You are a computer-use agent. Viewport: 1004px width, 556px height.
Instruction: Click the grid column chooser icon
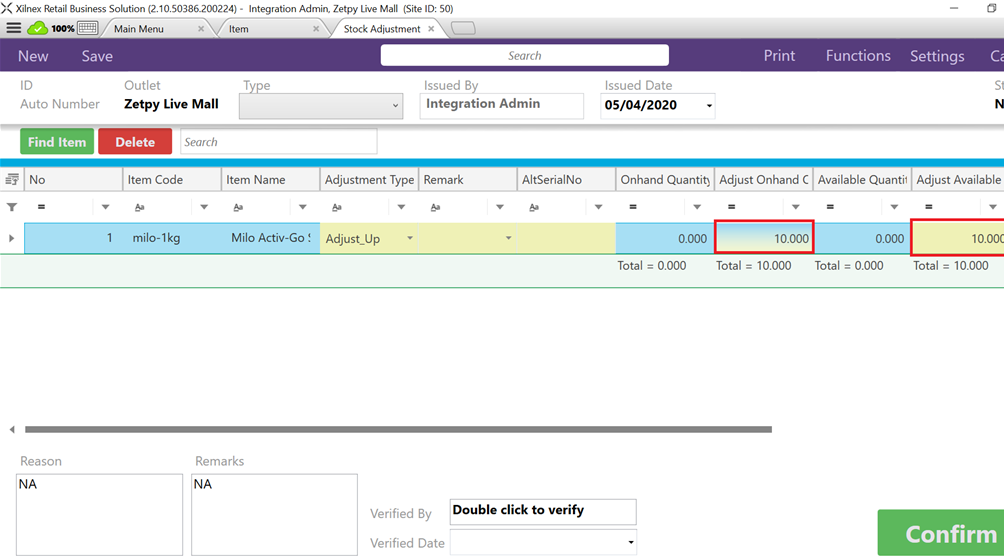[12, 179]
